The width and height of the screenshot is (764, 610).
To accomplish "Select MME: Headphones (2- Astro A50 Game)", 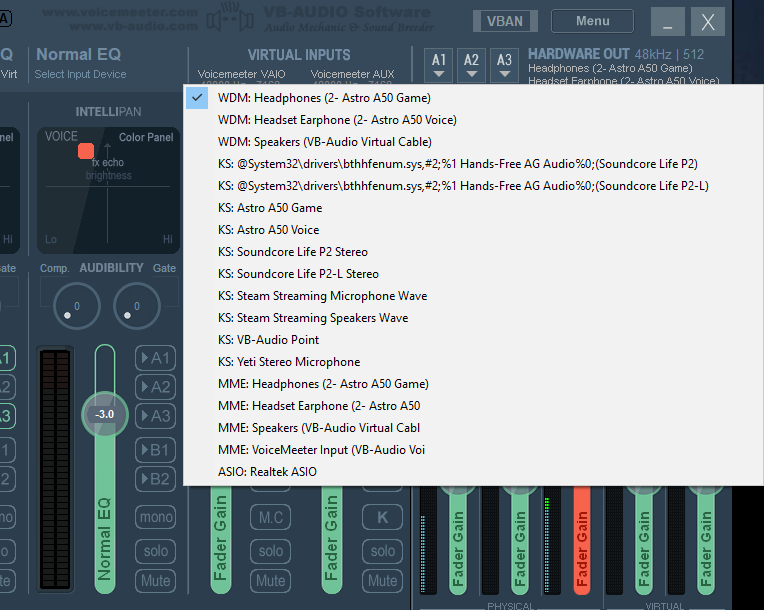I will click(473, 384).
